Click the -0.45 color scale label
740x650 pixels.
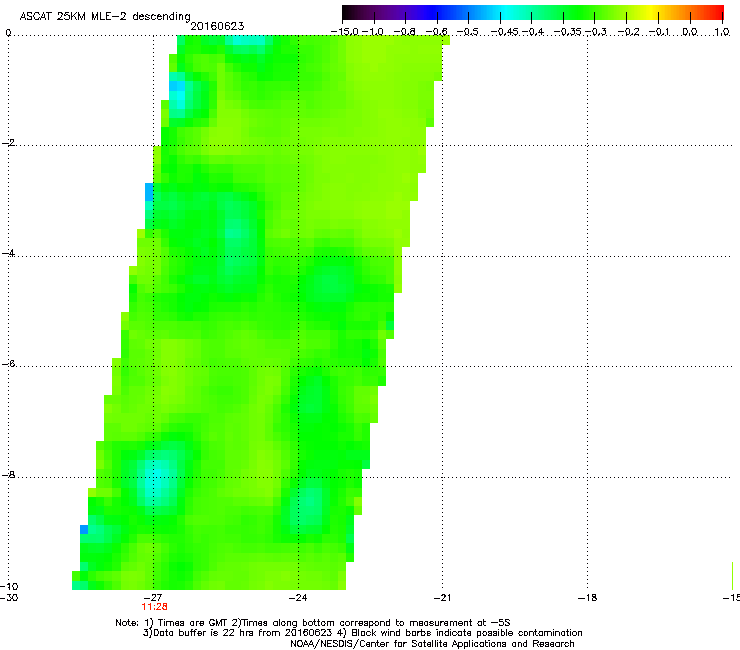[504, 32]
